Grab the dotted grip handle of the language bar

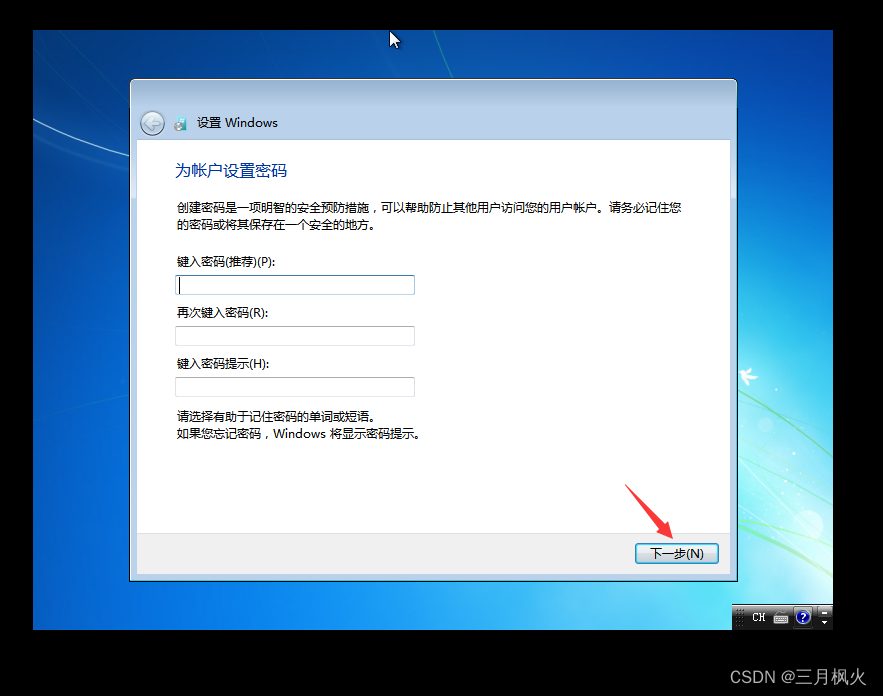pos(740,618)
